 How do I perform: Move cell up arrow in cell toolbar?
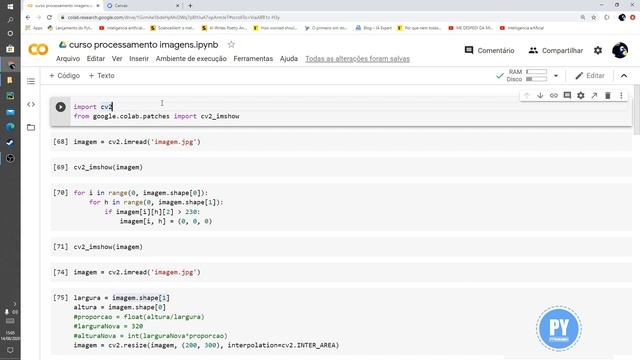(x=527, y=96)
